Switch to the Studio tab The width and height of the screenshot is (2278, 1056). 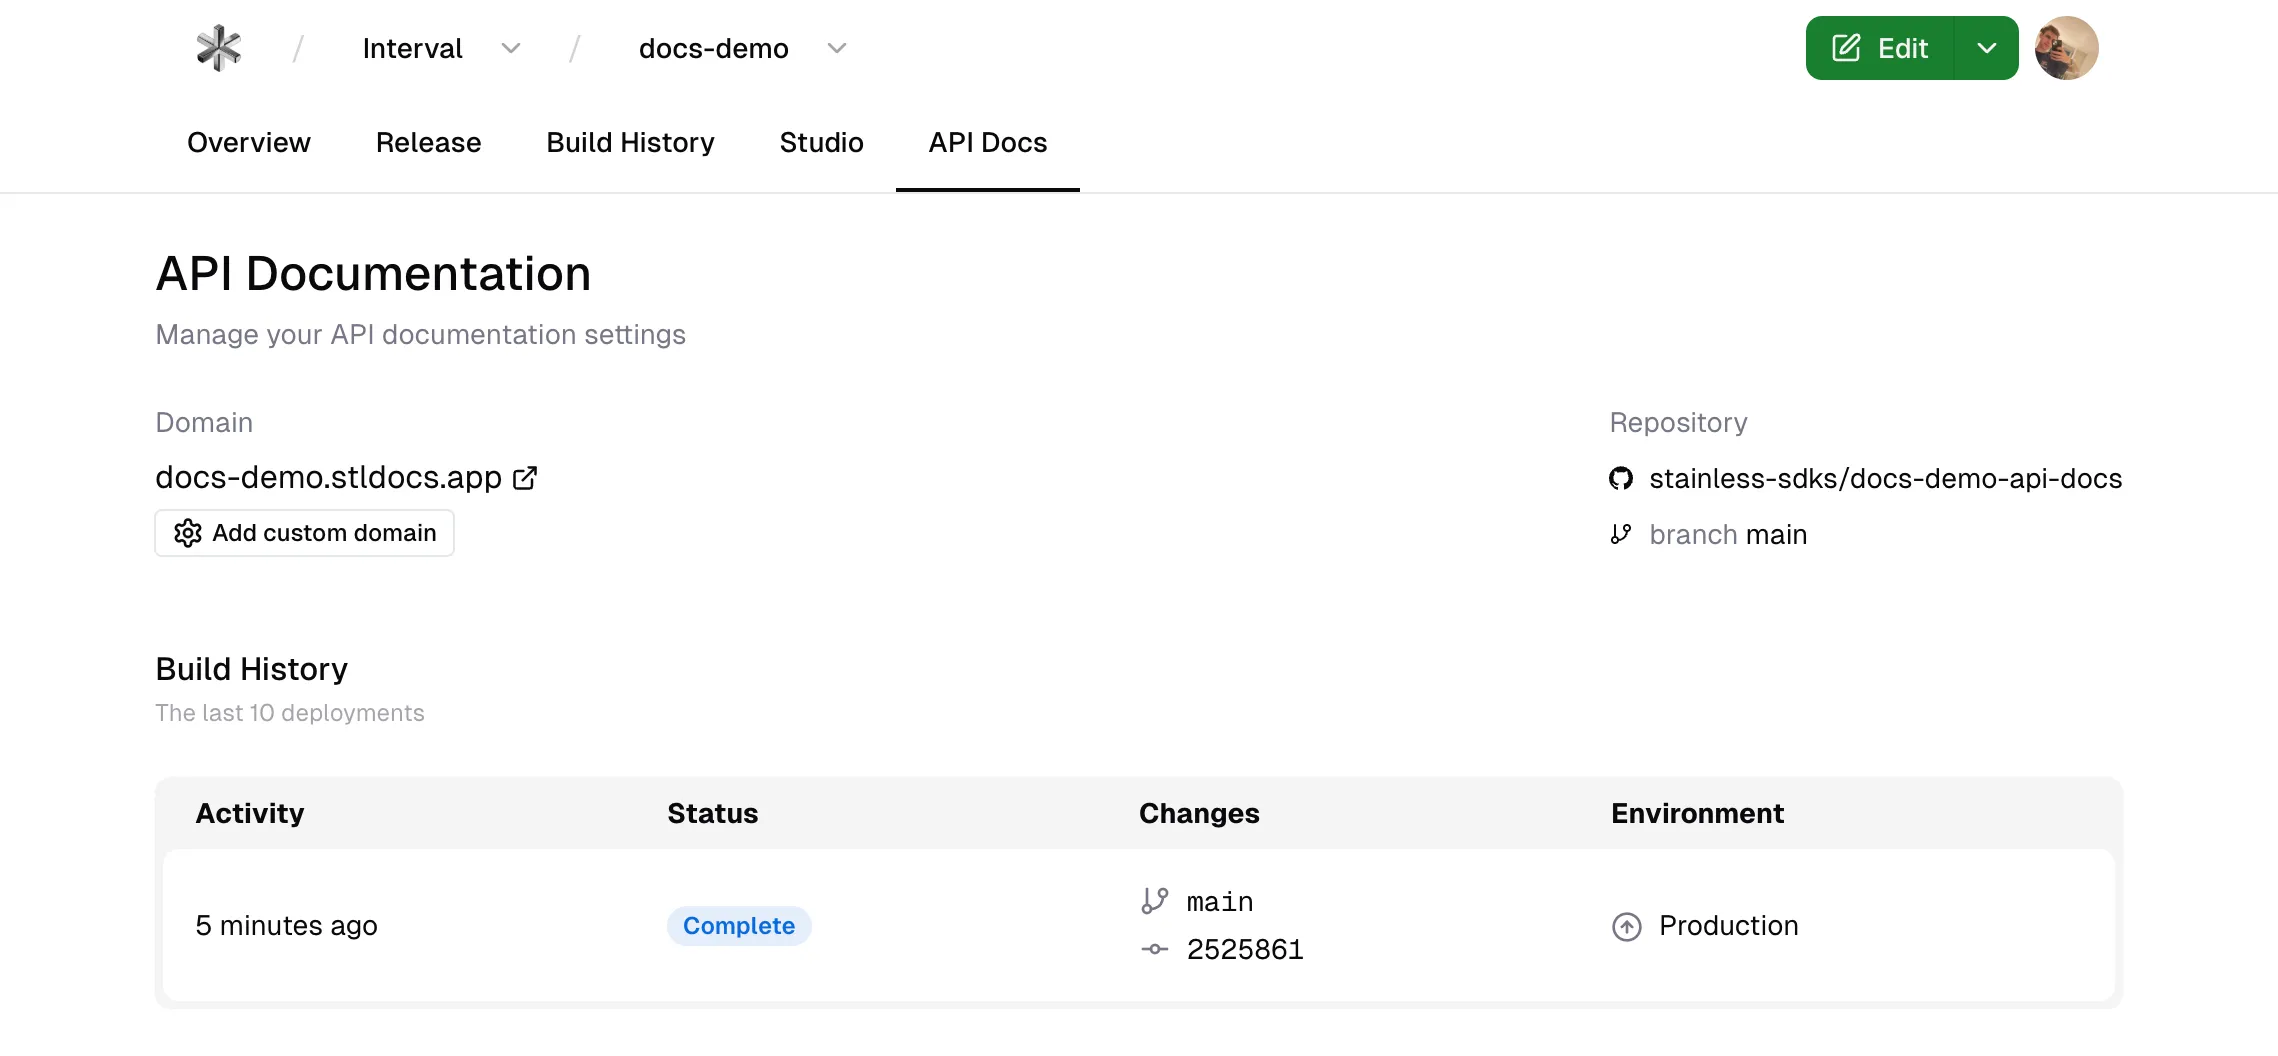point(821,142)
